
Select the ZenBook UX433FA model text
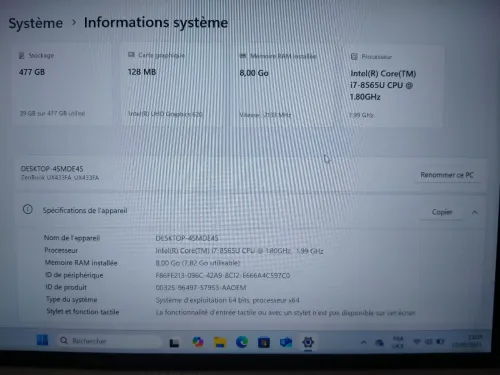(x=60, y=178)
